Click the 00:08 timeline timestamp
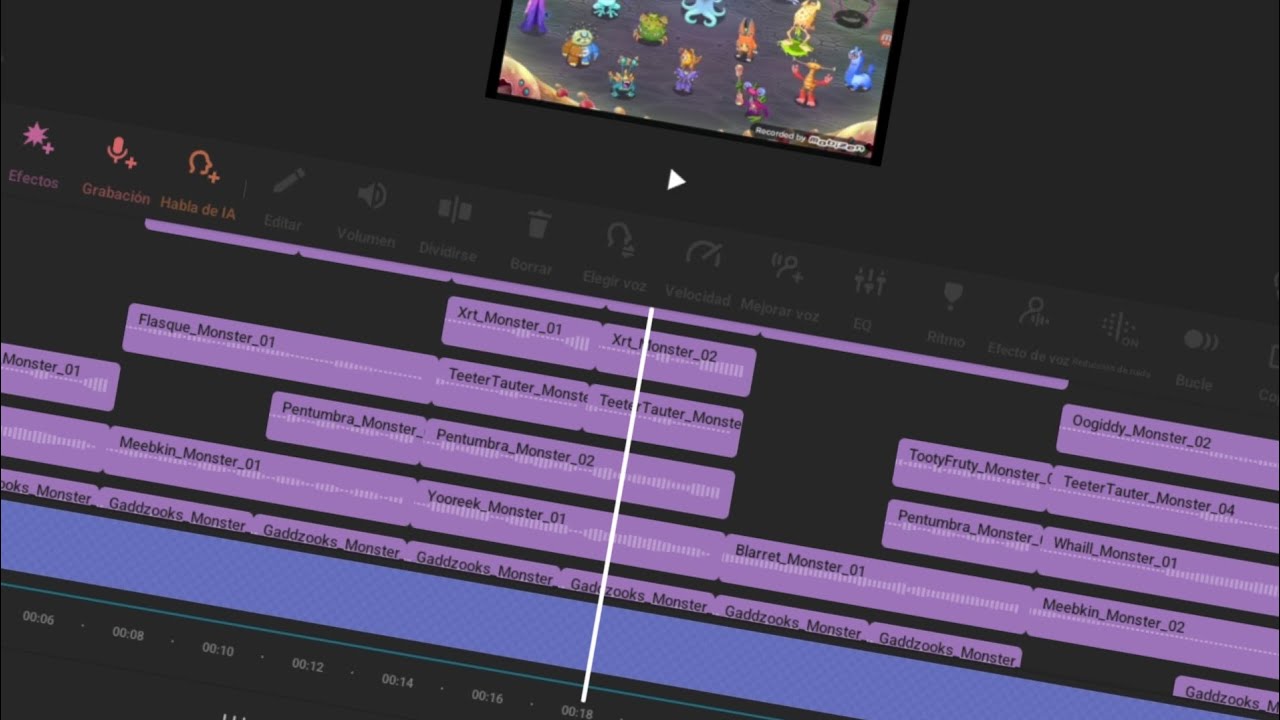The height and width of the screenshot is (720, 1280). [x=128, y=634]
